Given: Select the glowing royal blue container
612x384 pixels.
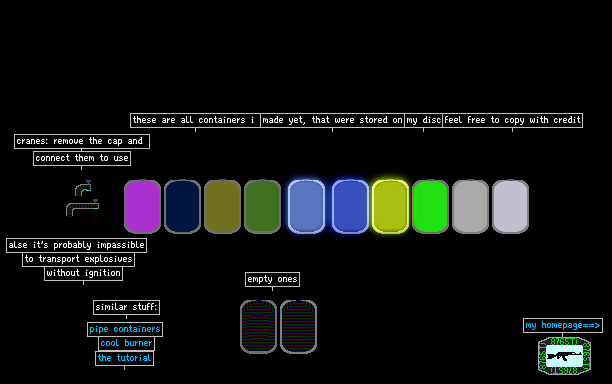Looking at the screenshot, I should click(x=350, y=206).
